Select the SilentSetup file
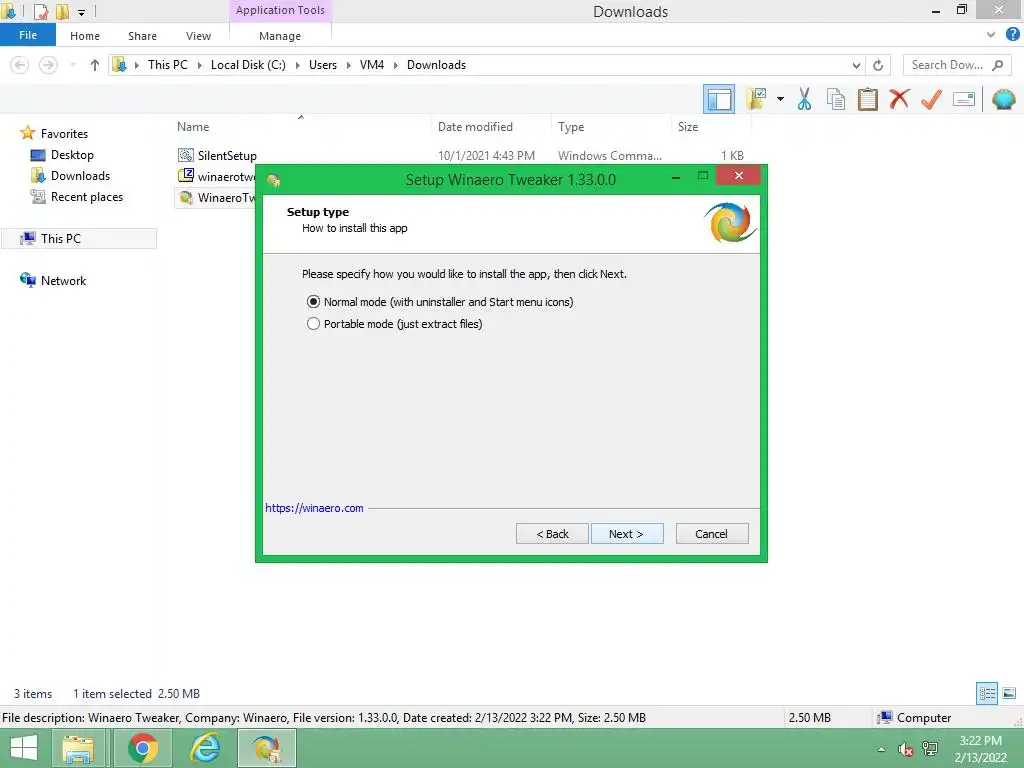 pos(227,155)
